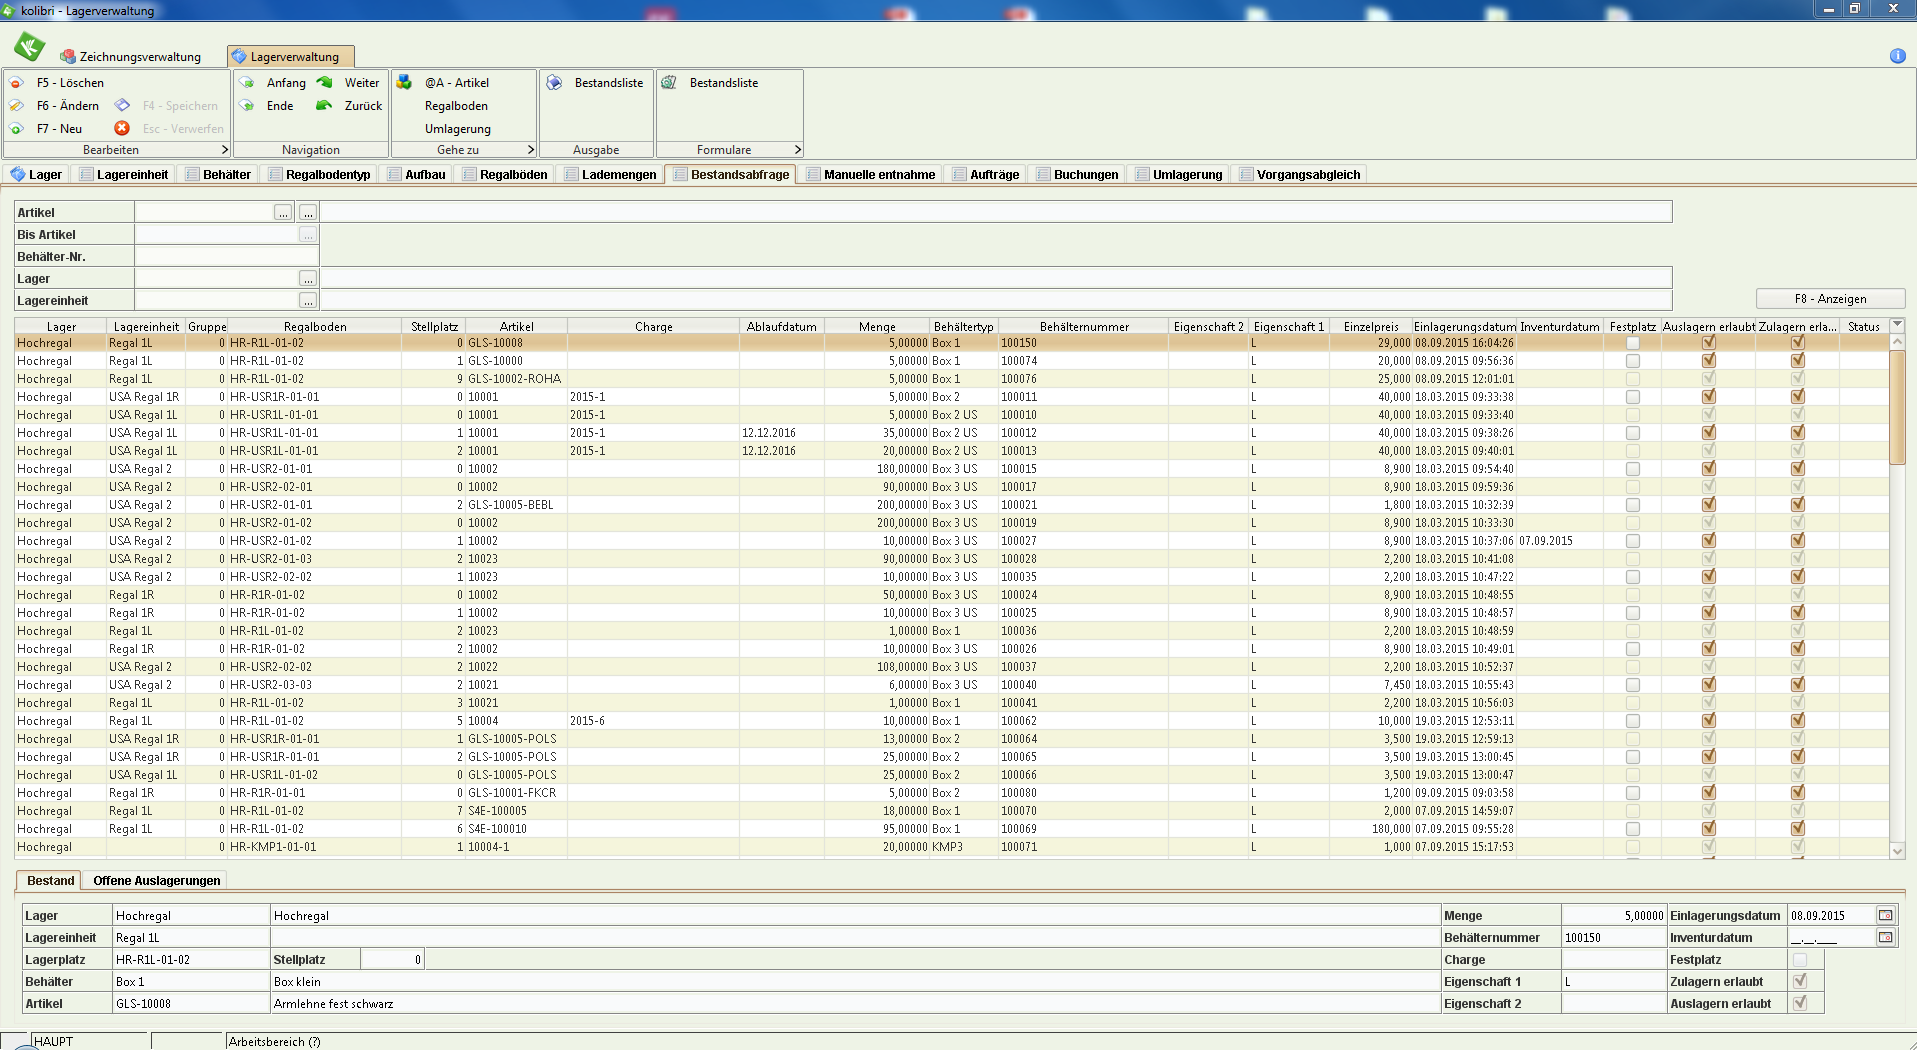Click the table scroll-up arrow

[x=1897, y=343]
